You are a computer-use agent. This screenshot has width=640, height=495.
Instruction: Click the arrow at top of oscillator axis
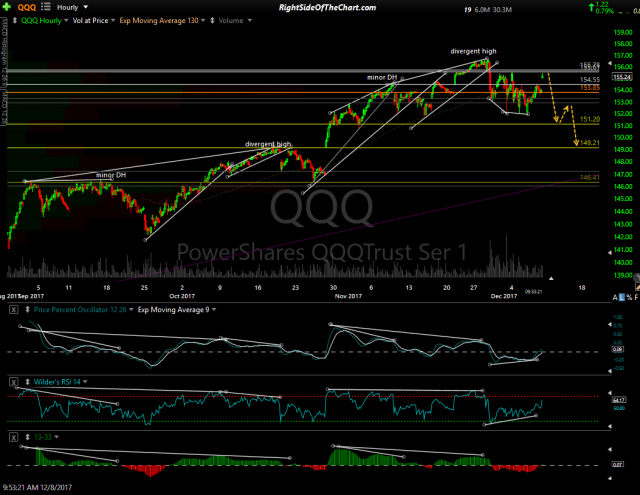click(610, 324)
